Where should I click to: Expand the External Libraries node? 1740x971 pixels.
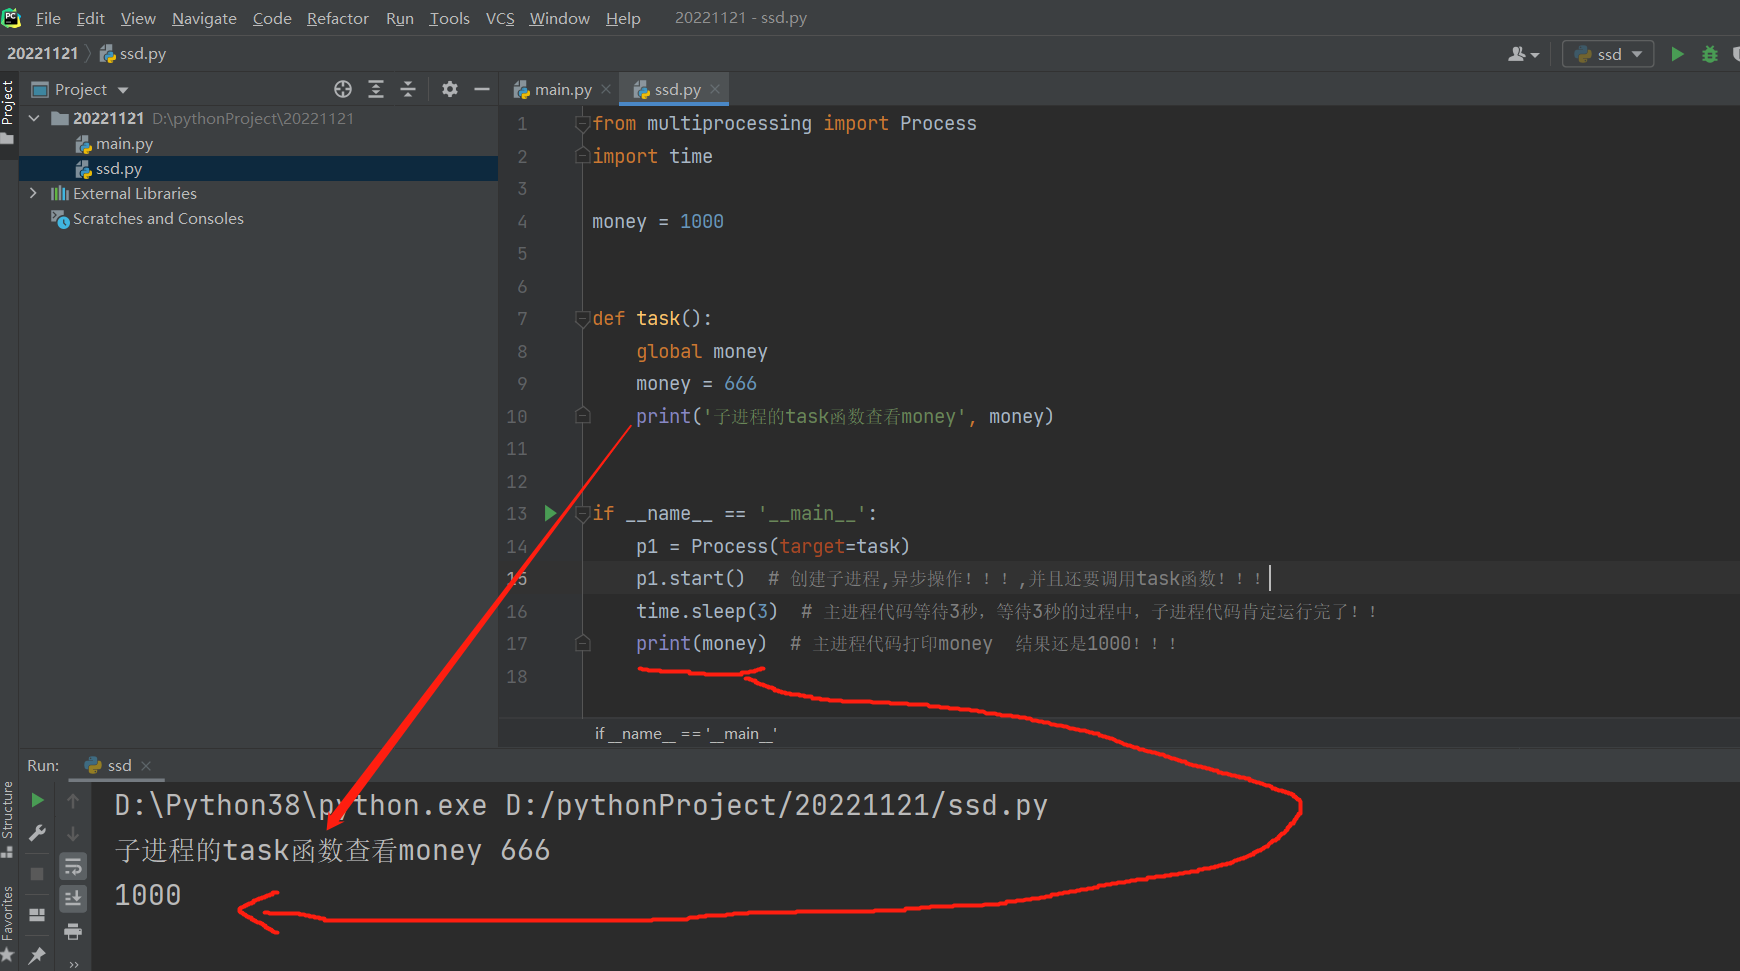click(34, 193)
